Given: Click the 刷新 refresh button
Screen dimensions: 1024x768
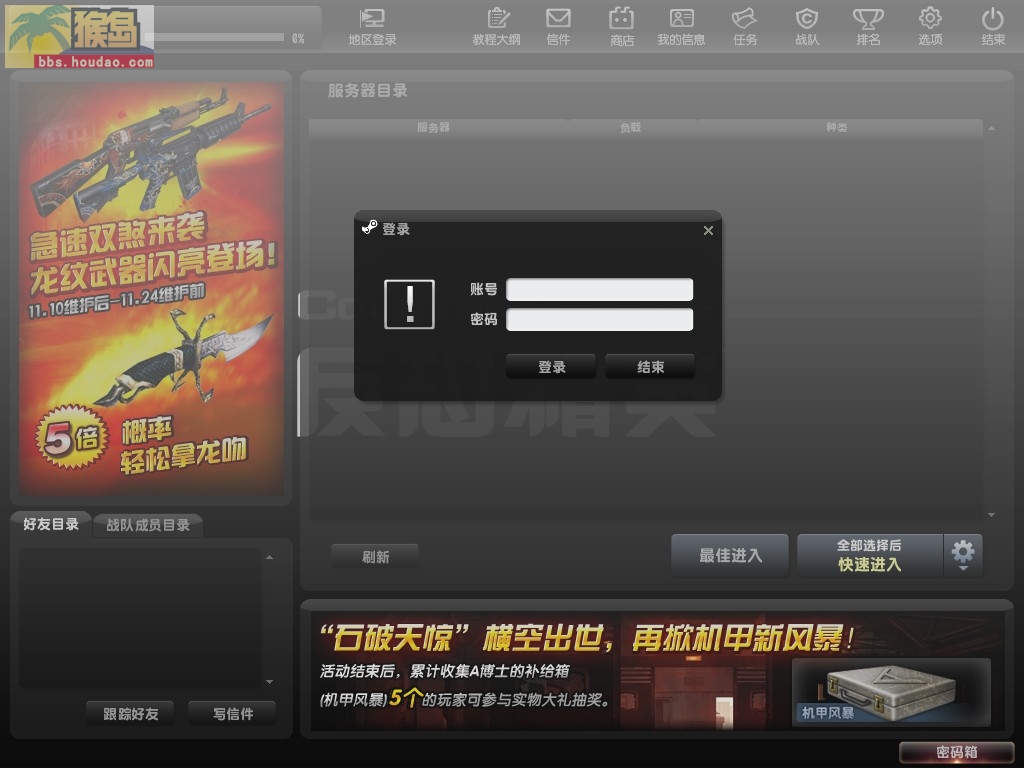Looking at the screenshot, I should tap(375, 556).
